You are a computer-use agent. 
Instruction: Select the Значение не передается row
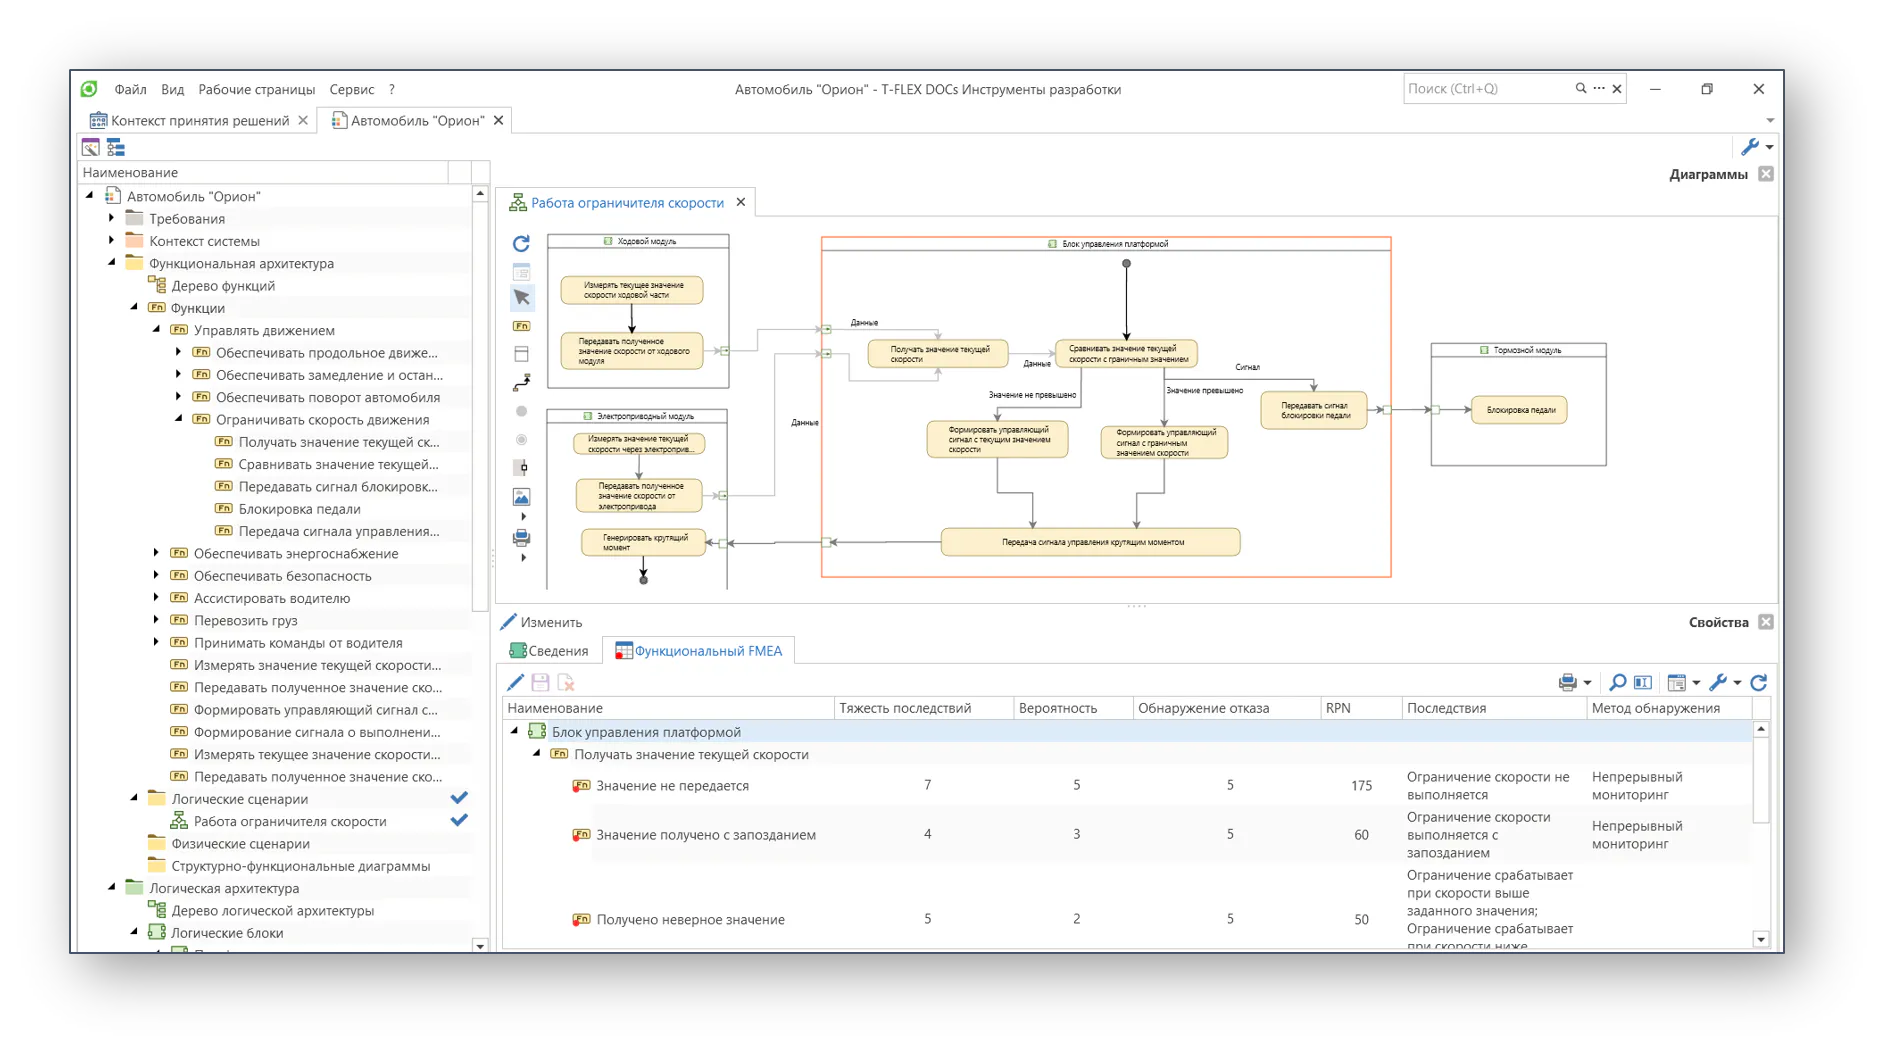pyautogui.click(x=1127, y=785)
